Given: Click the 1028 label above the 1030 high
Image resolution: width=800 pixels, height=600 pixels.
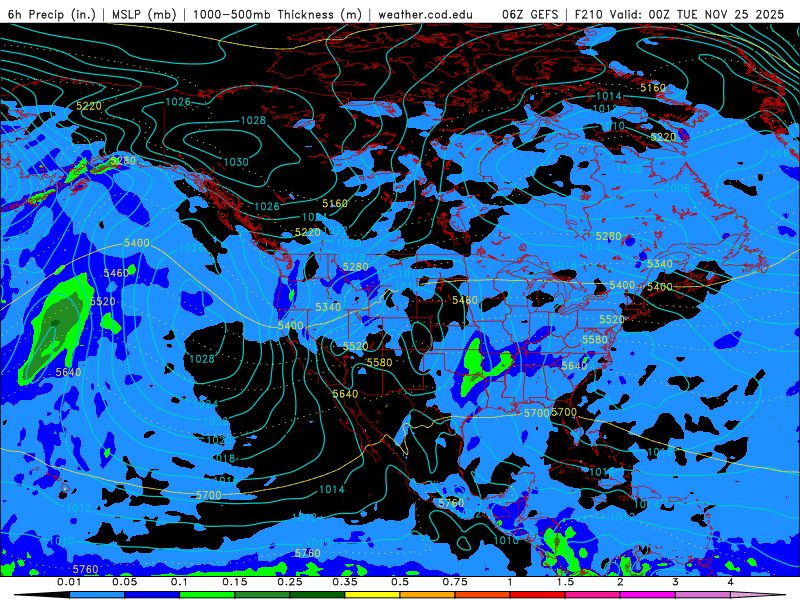Looking at the screenshot, I should [x=253, y=120].
